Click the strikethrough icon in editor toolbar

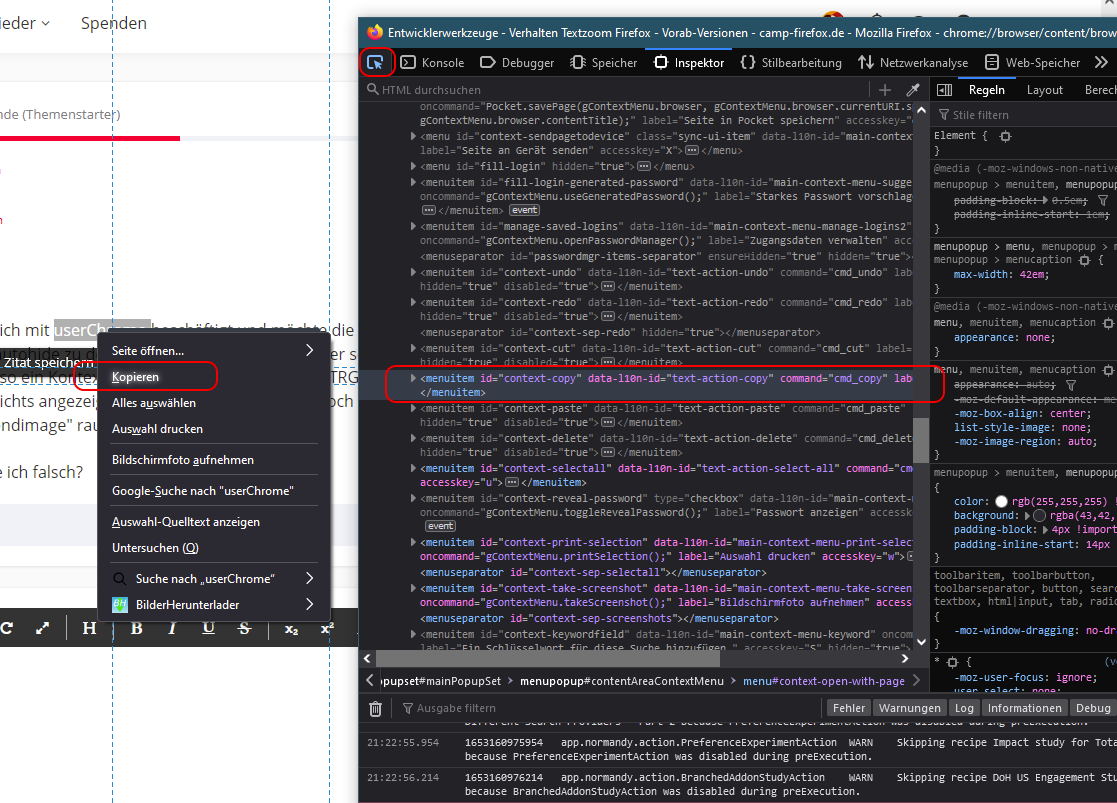coord(244,628)
